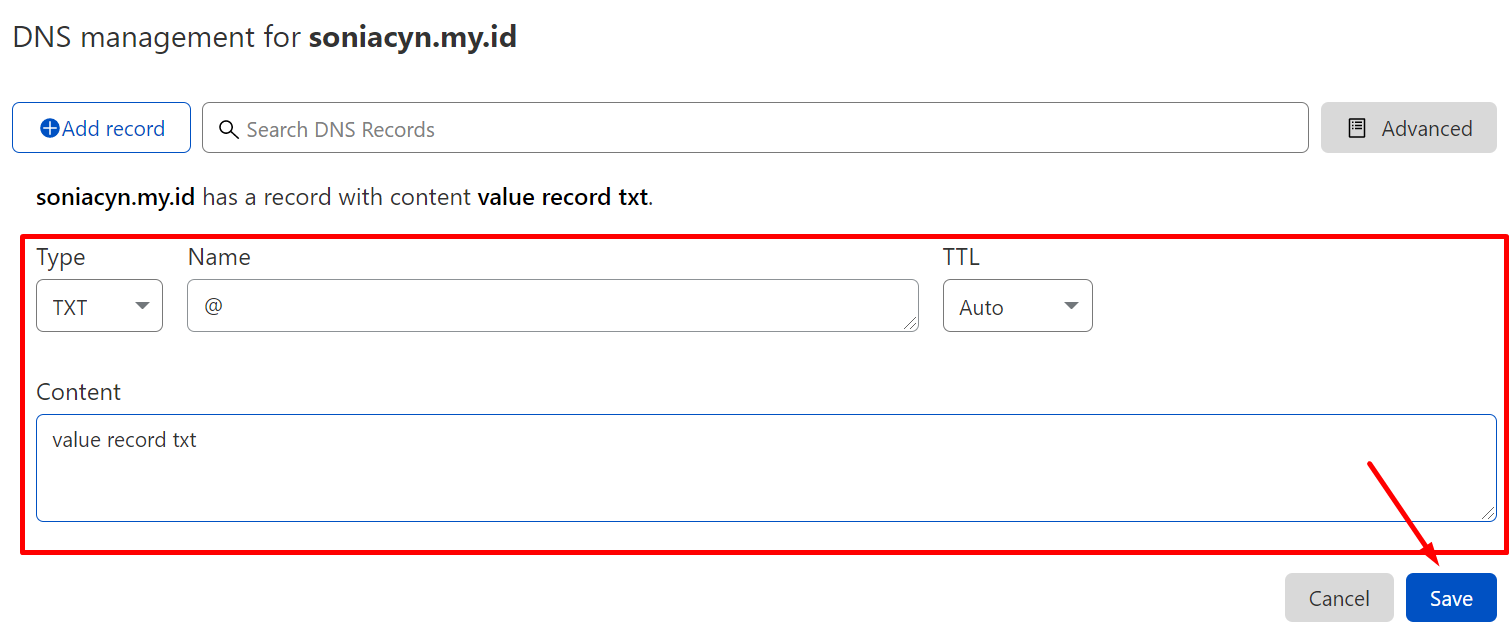Save the TXT record
1512x644 pixels.
pos(1451,598)
